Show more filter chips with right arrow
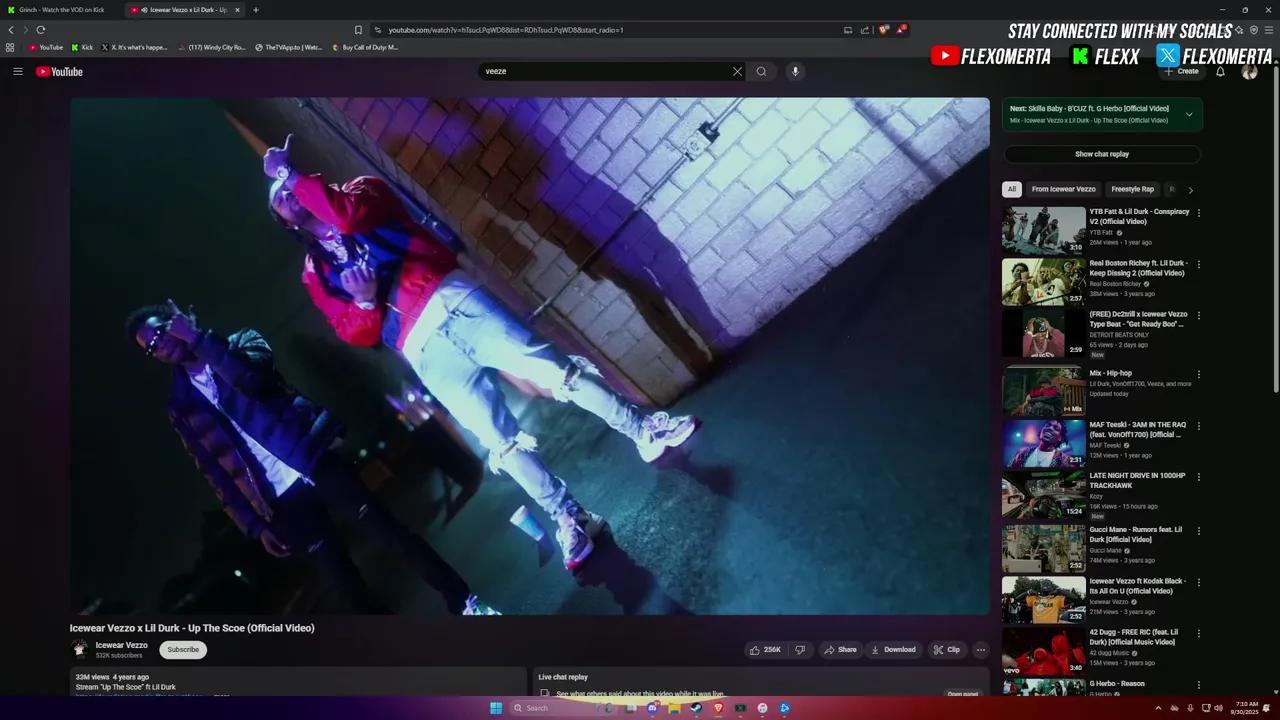 (1190, 189)
